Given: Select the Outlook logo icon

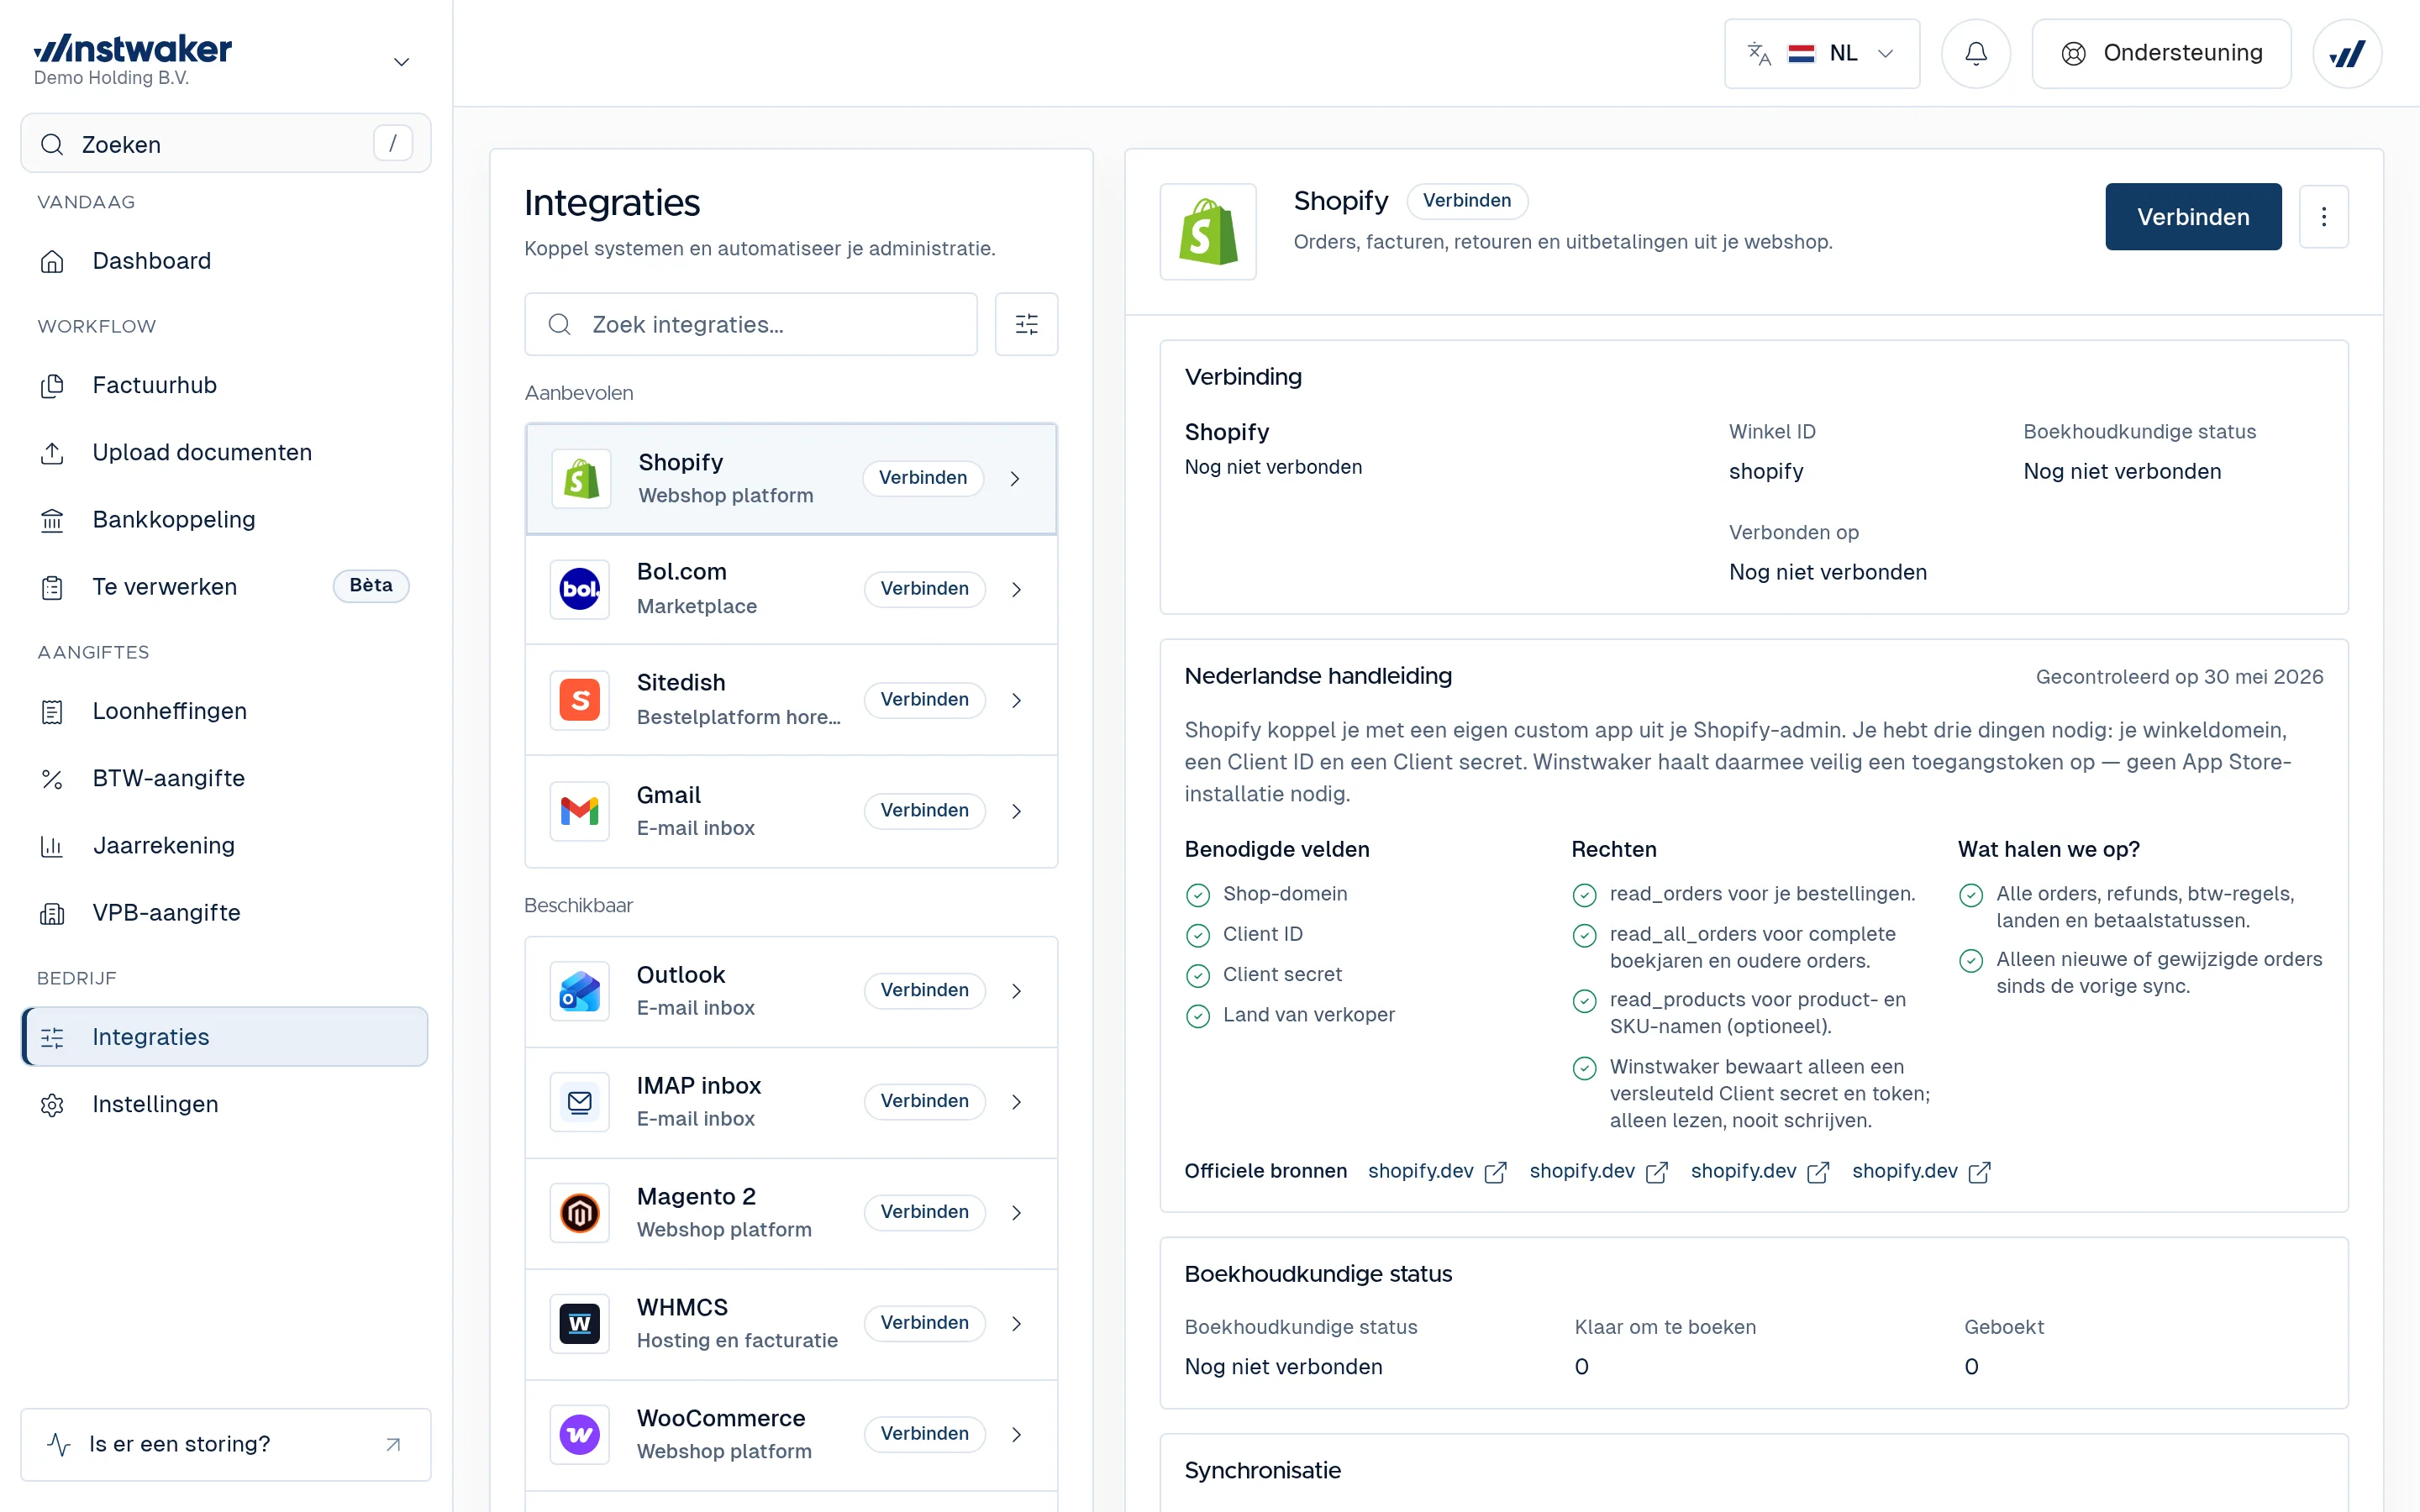Looking at the screenshot, I should click(x=580, y=991).
